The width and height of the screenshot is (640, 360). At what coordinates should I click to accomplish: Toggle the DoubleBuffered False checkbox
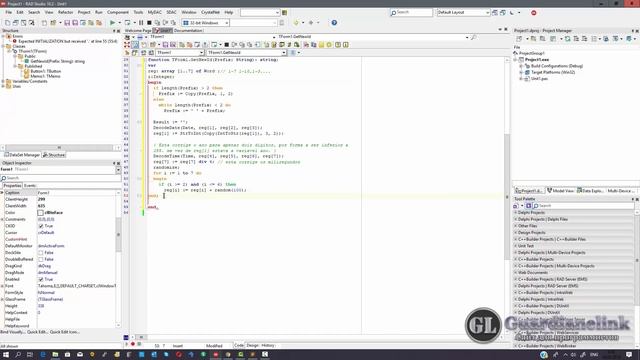(x=40, y=259)
